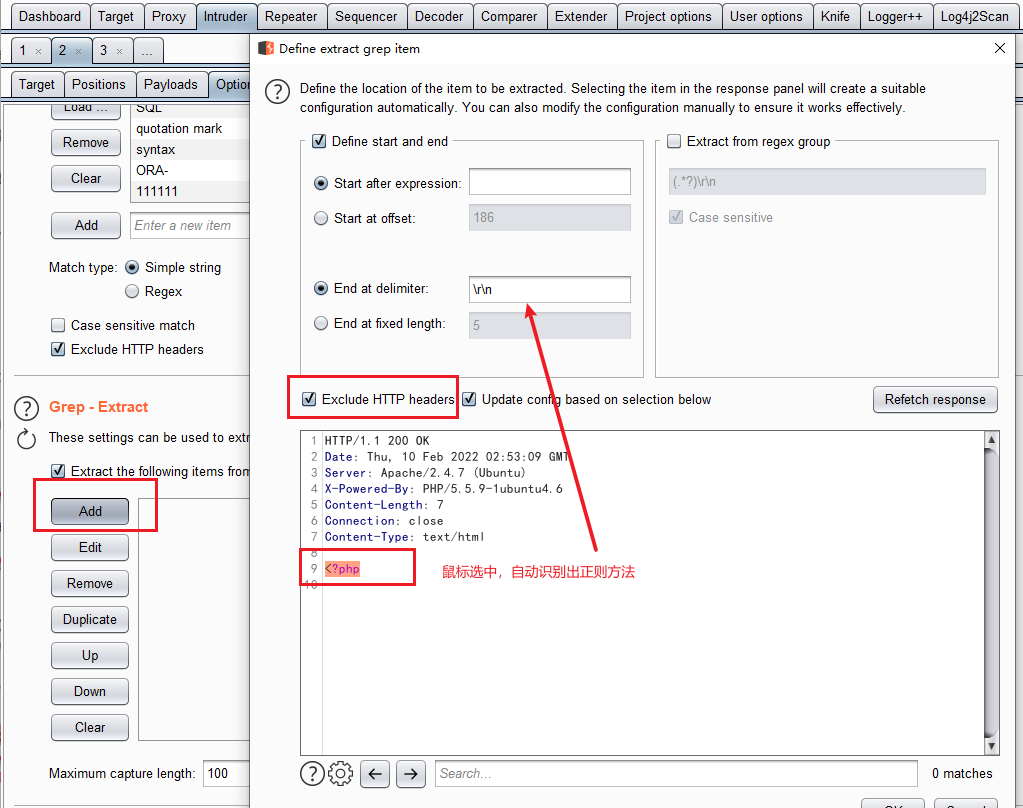Close Intruder attack tab 2
Viewport: 1023px width, 808px height.
click(x=78, y=51)
